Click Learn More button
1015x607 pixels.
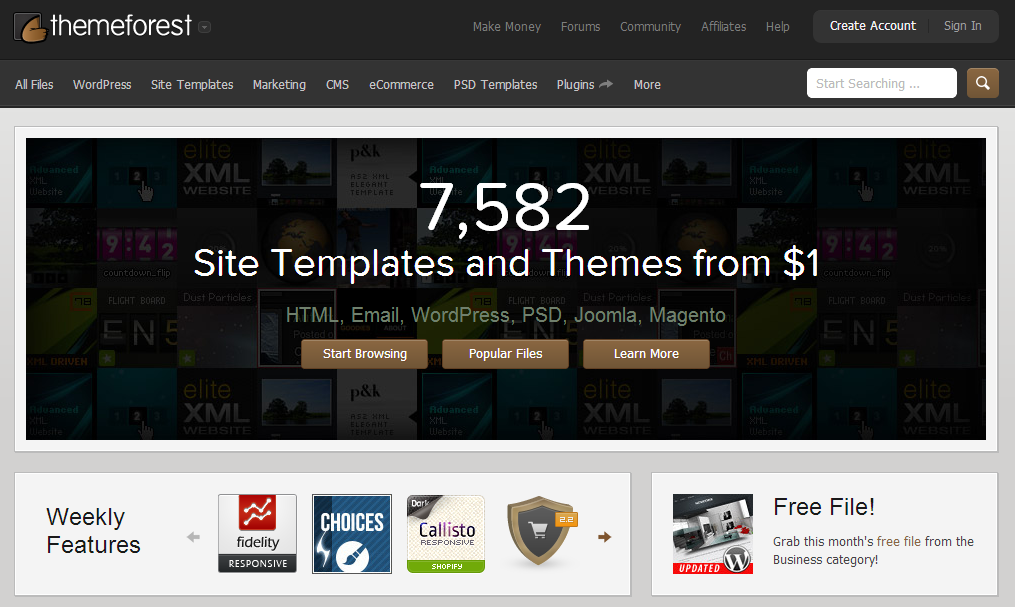[646, 354]
